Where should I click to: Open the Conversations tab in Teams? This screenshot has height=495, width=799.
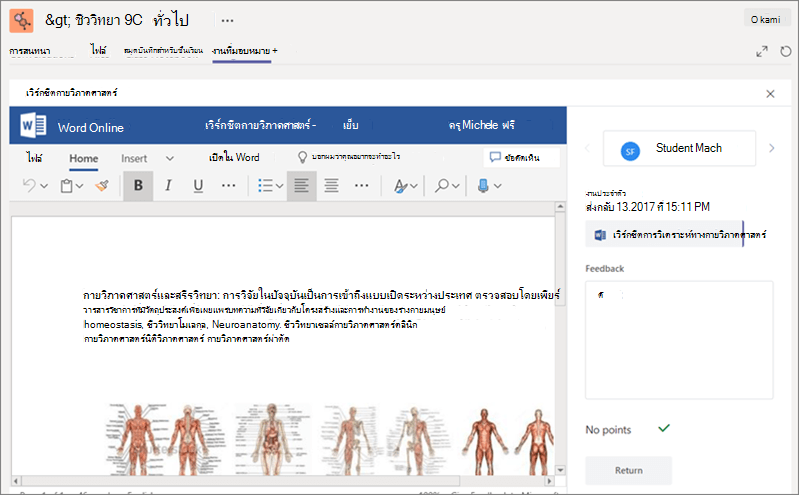click(x=30, y=51)
